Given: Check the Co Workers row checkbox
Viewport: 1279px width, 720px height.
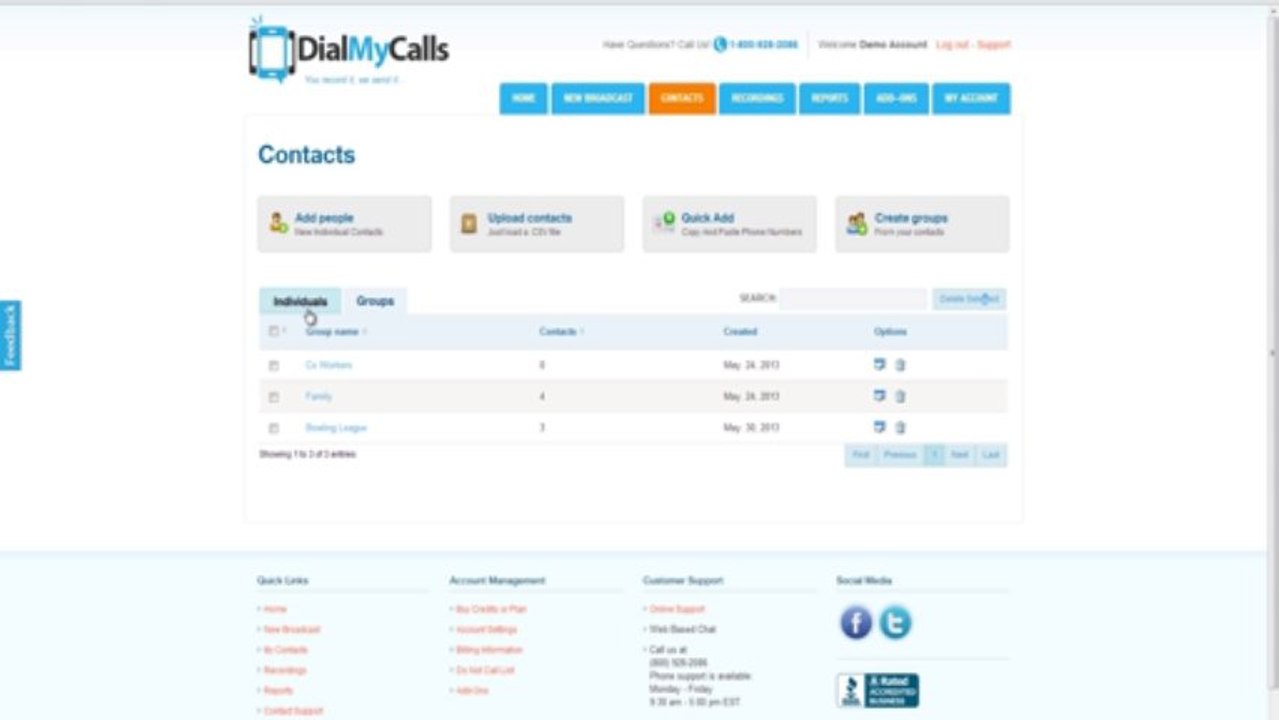Looking at the screenshot, I should pos(273,366).
